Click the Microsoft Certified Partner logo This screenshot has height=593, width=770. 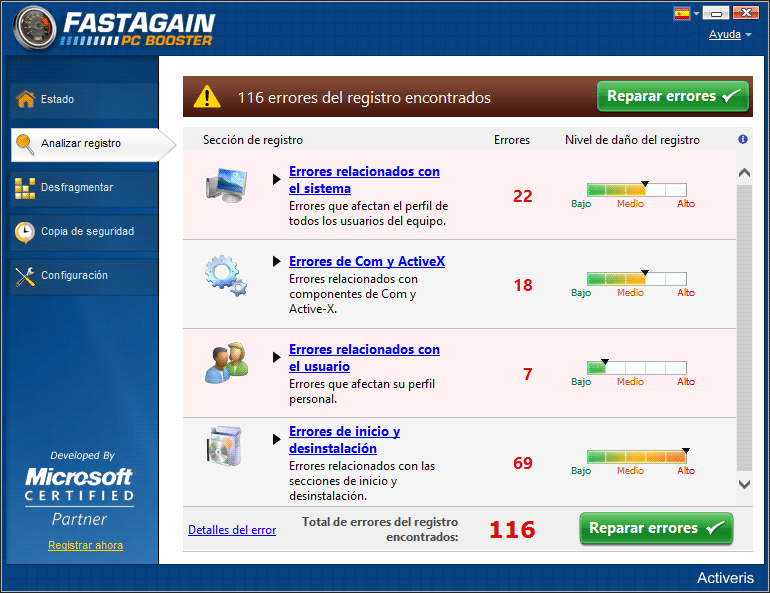(80, 496)
